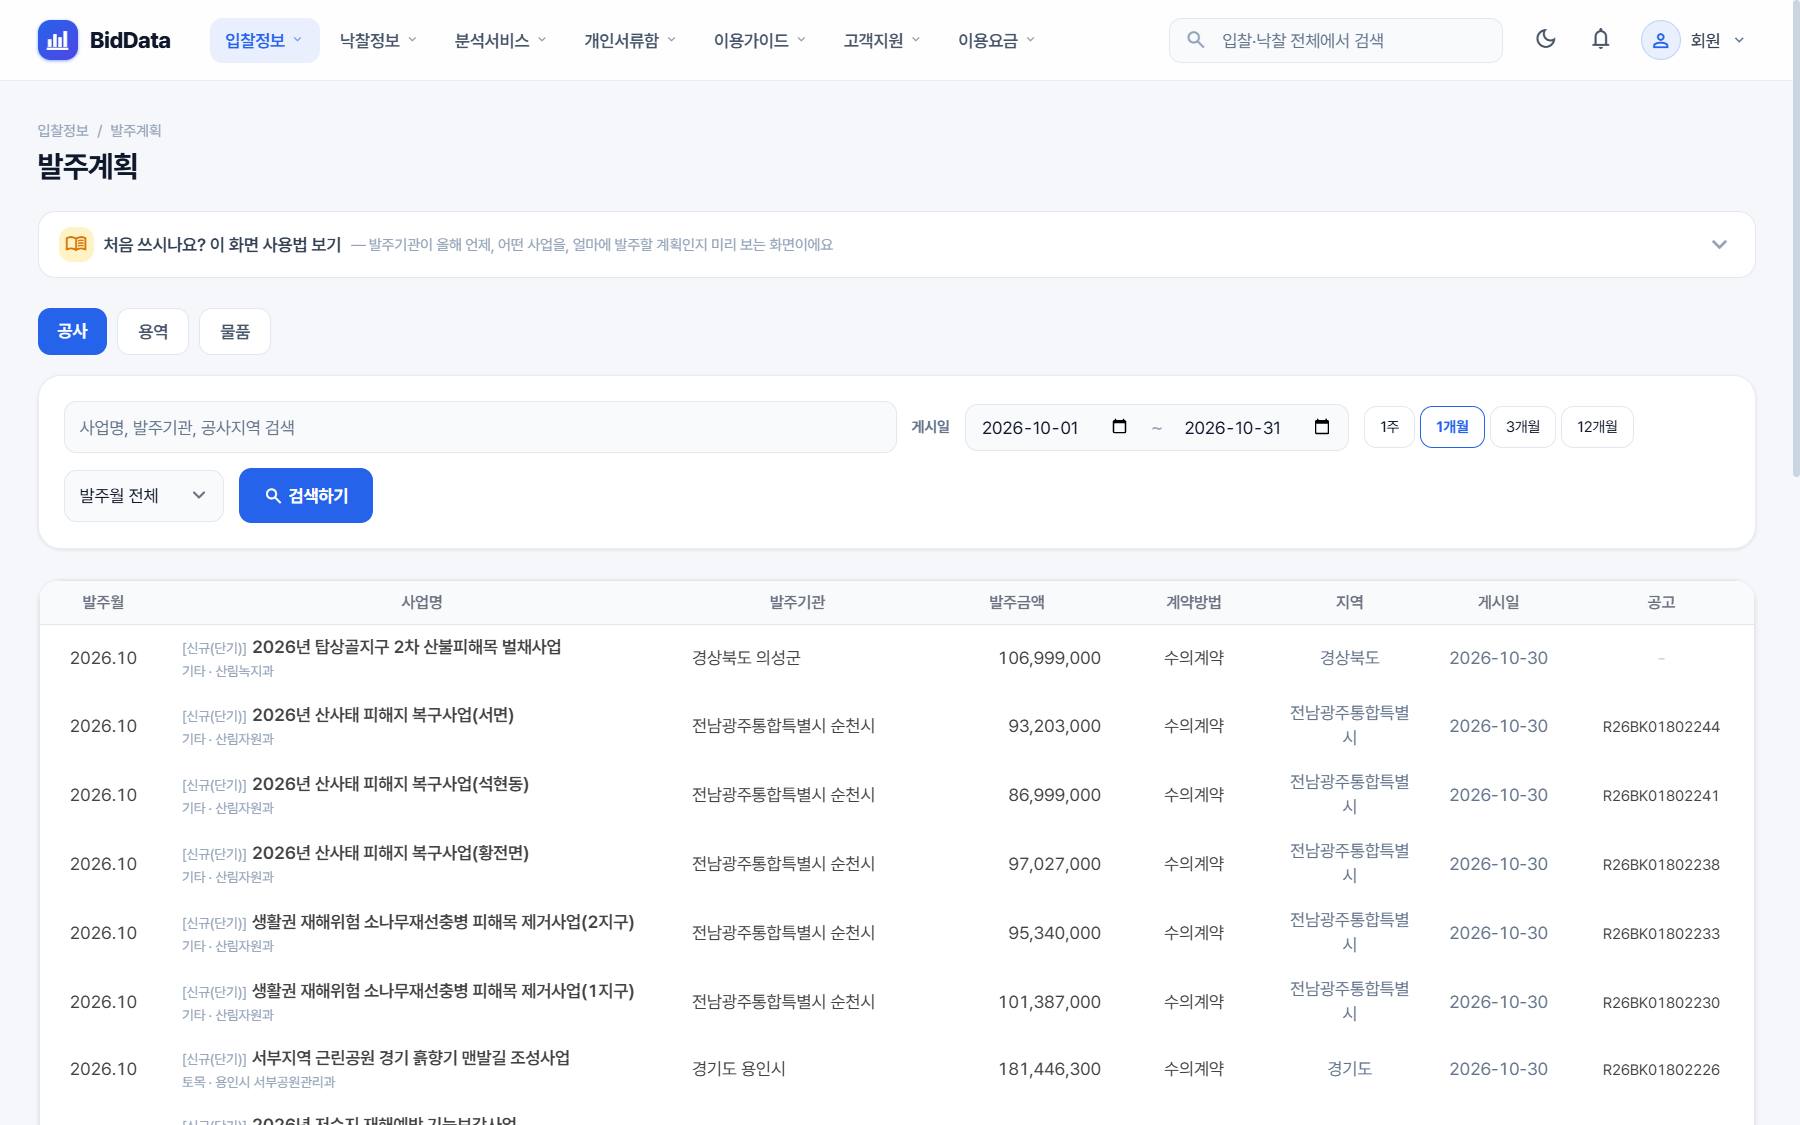Click the 검색하기 button
Image resolution: width=1800 pixels, height=1125 pixels.
pos(306,496)
